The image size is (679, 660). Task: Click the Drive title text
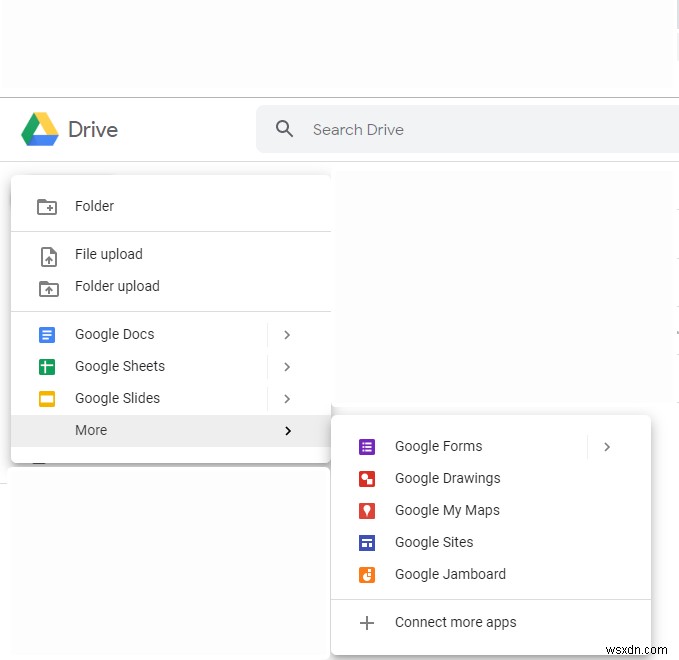[x=93, y=129]
